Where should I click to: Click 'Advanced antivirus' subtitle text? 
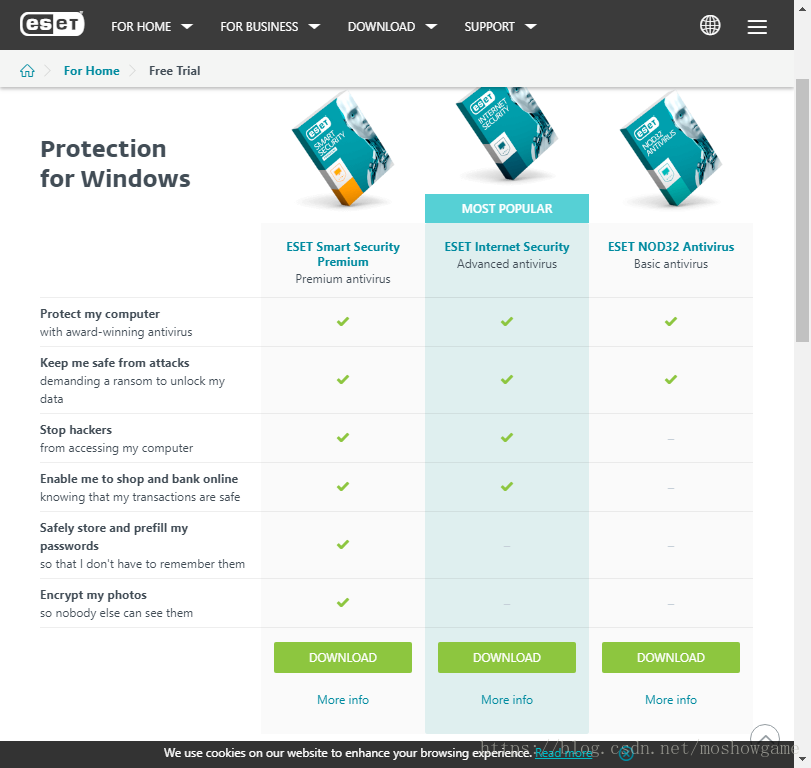click(x=507, y=264)
